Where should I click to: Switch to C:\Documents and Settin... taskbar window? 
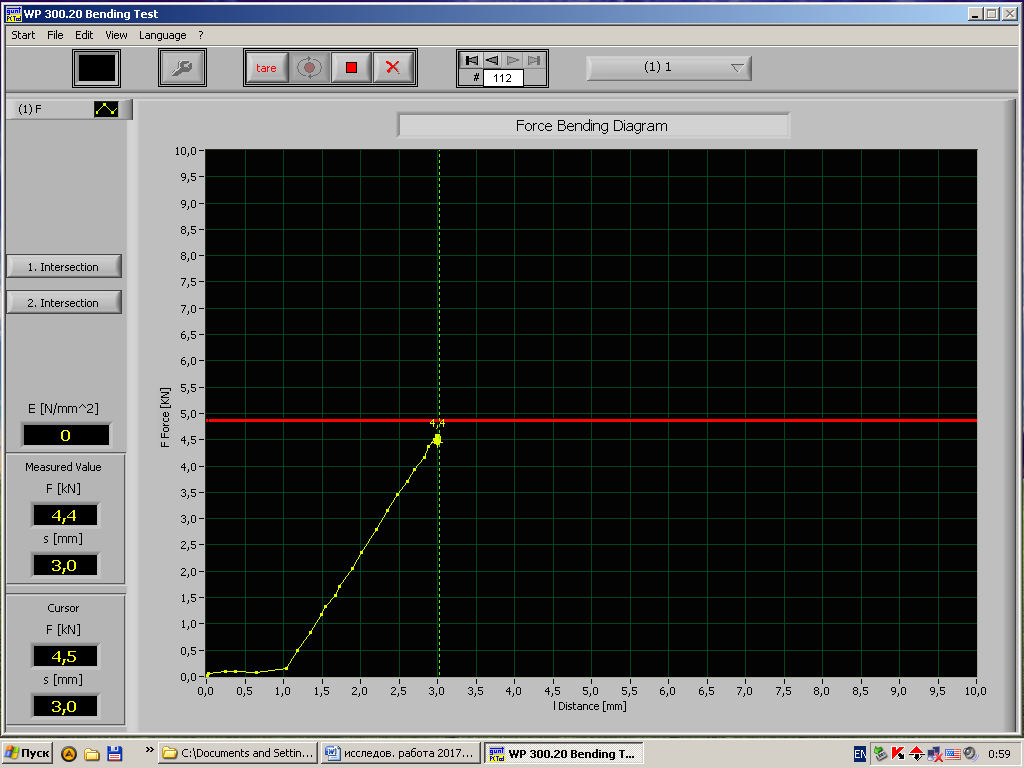click(239, 753)
